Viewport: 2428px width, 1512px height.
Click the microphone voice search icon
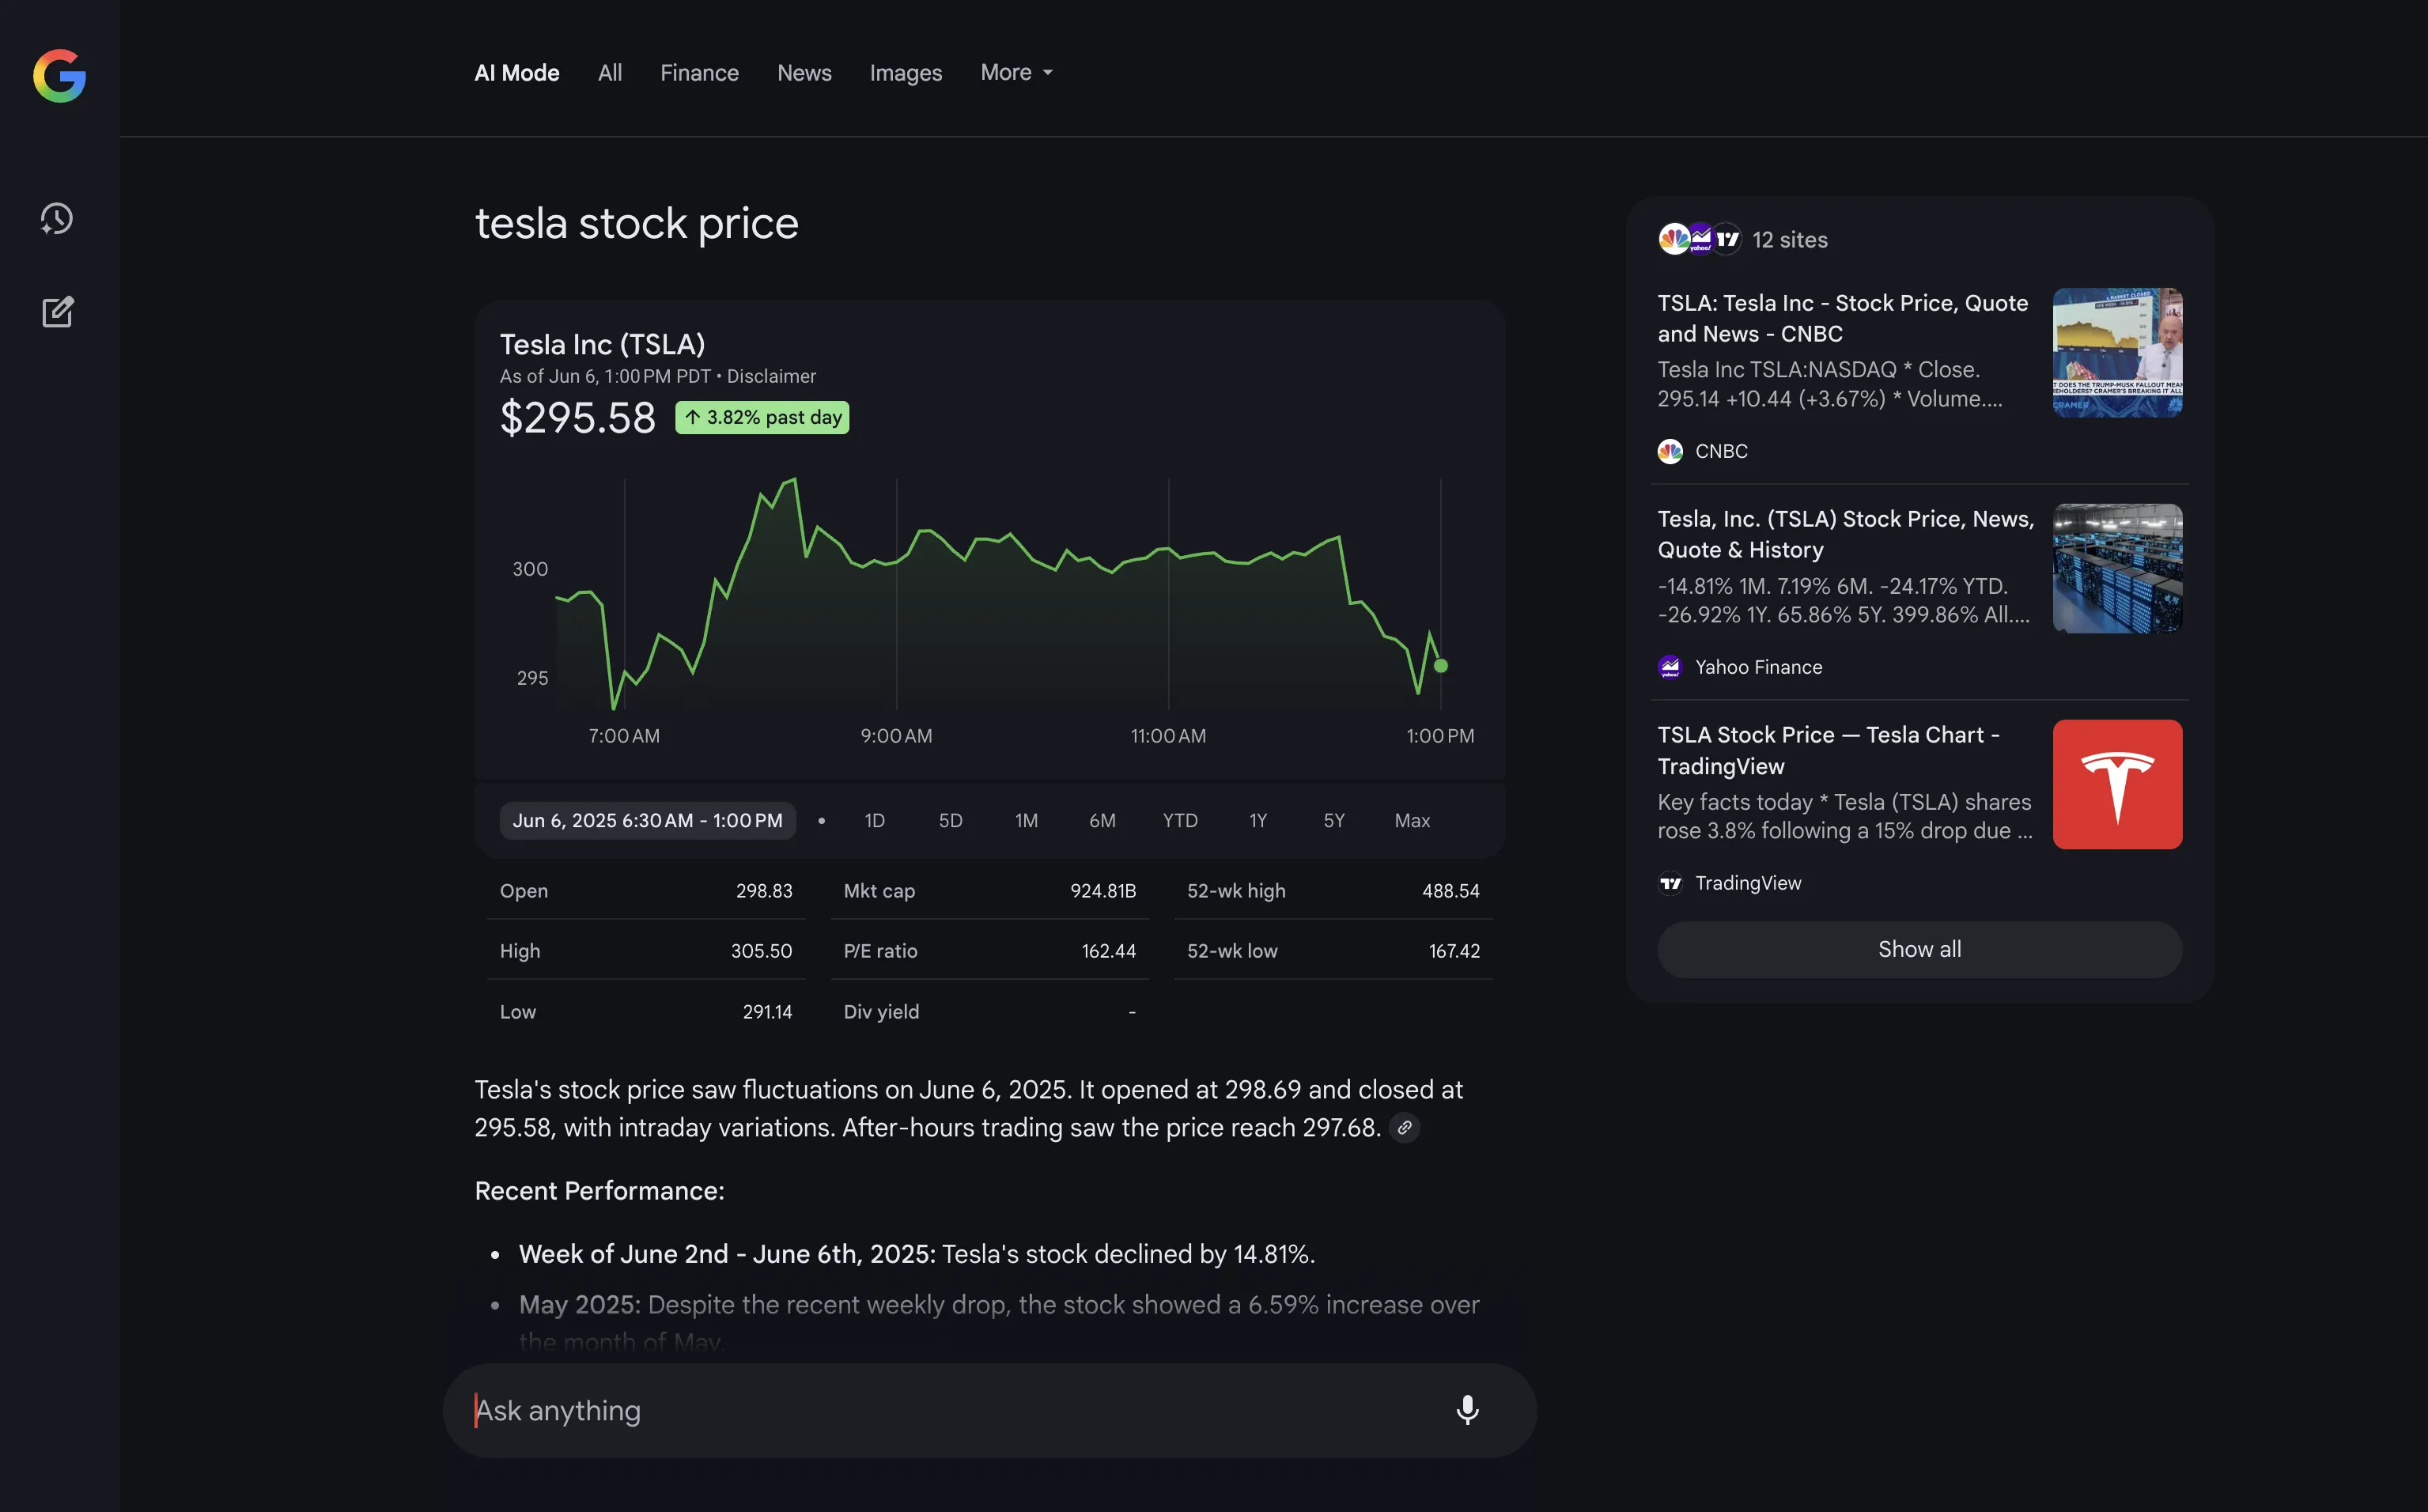1467,1410
